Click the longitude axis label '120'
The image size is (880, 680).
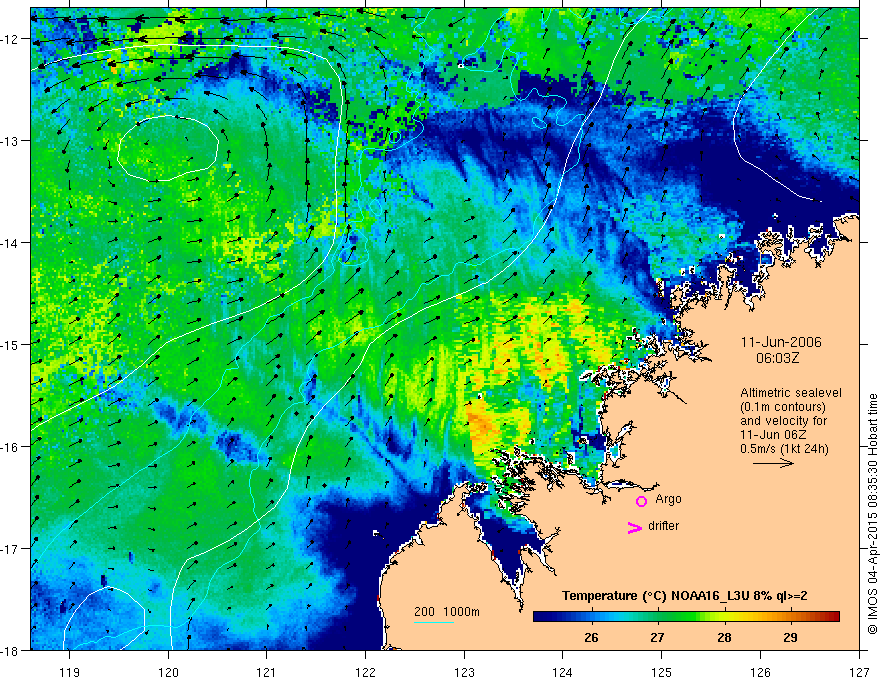point(168,672)
